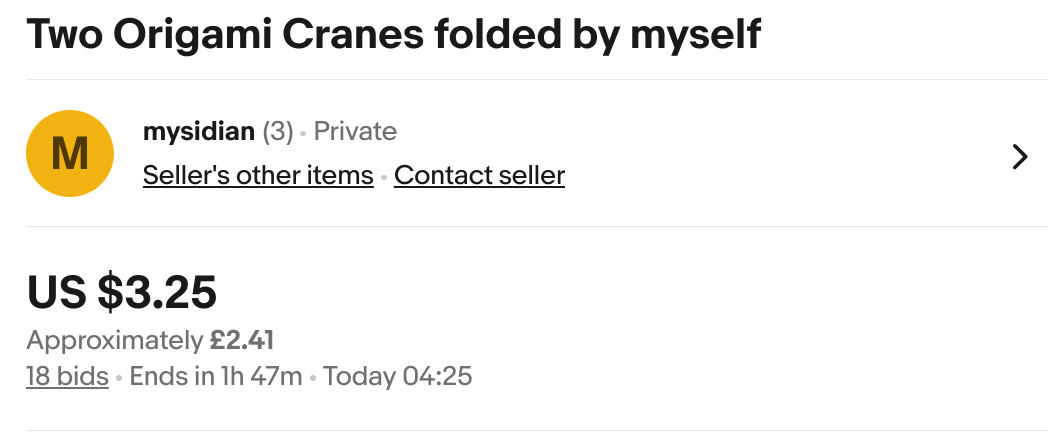
Task: Click the seller feedback score (3)
Action: coord(278,131)
